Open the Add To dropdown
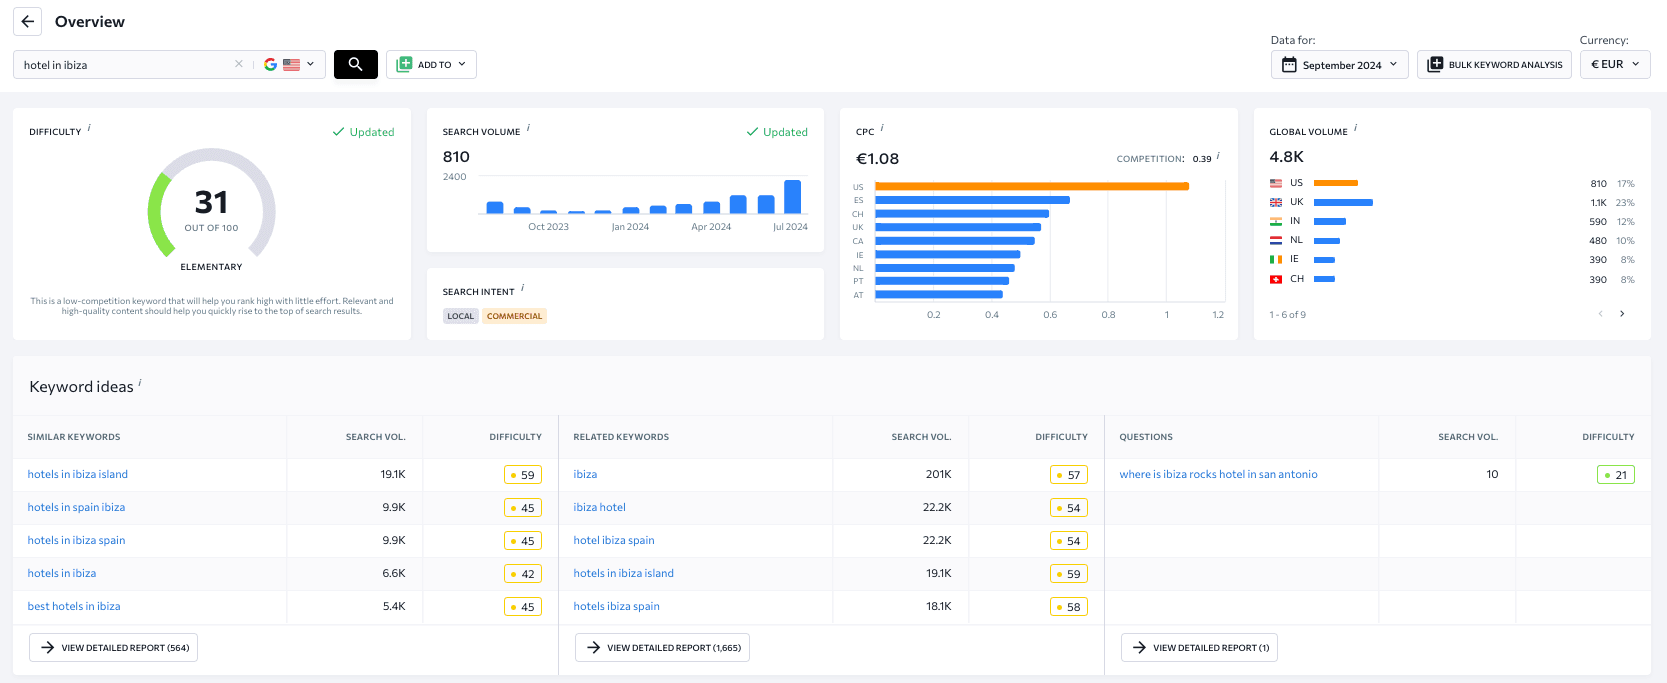The width and height of the screenshot is (1667, 683). point(431,64)
